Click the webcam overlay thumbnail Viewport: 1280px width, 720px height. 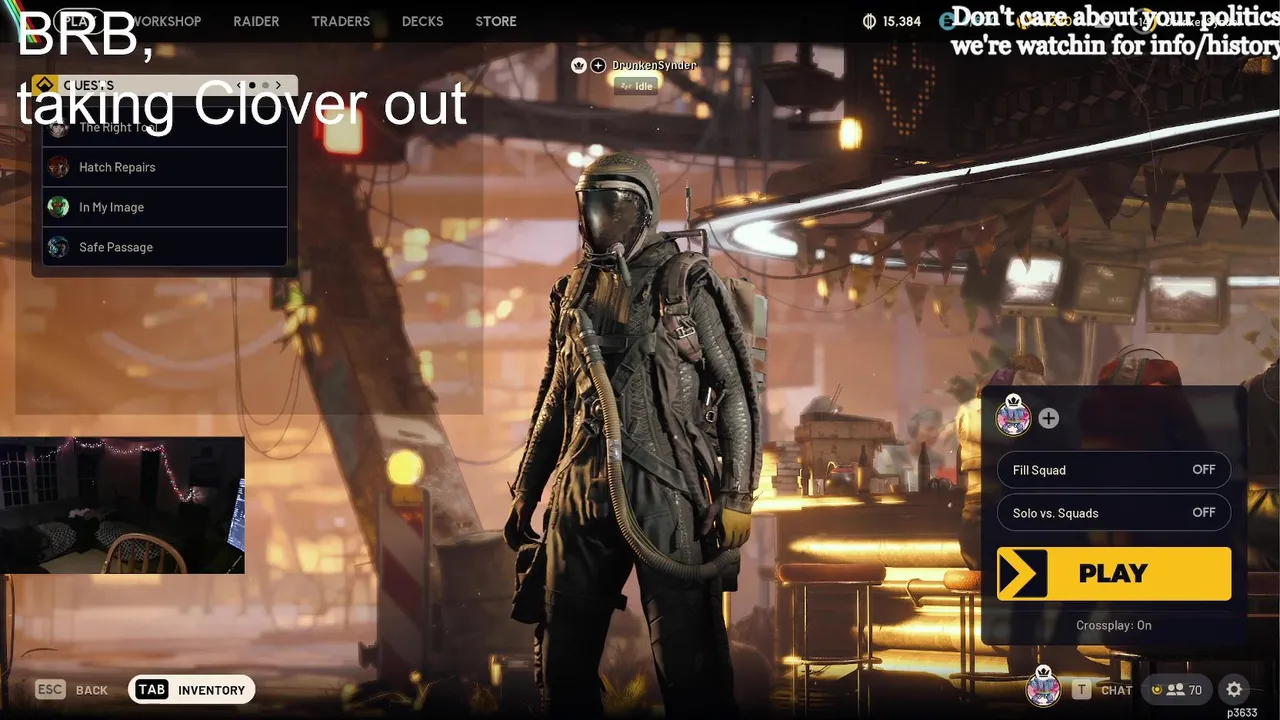122,505
